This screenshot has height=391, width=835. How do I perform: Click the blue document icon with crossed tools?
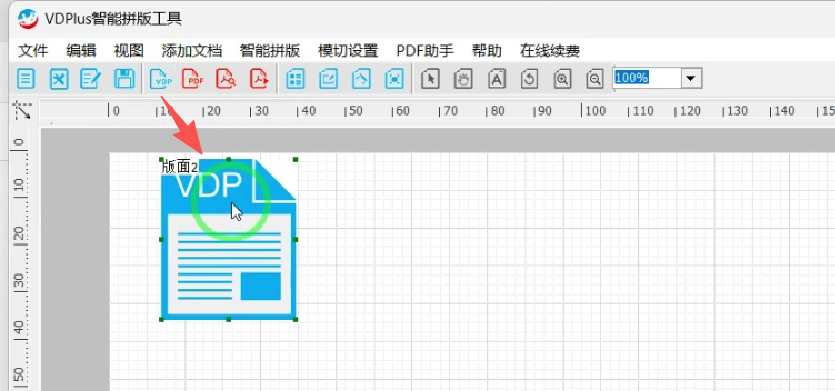tap(59, 79)
